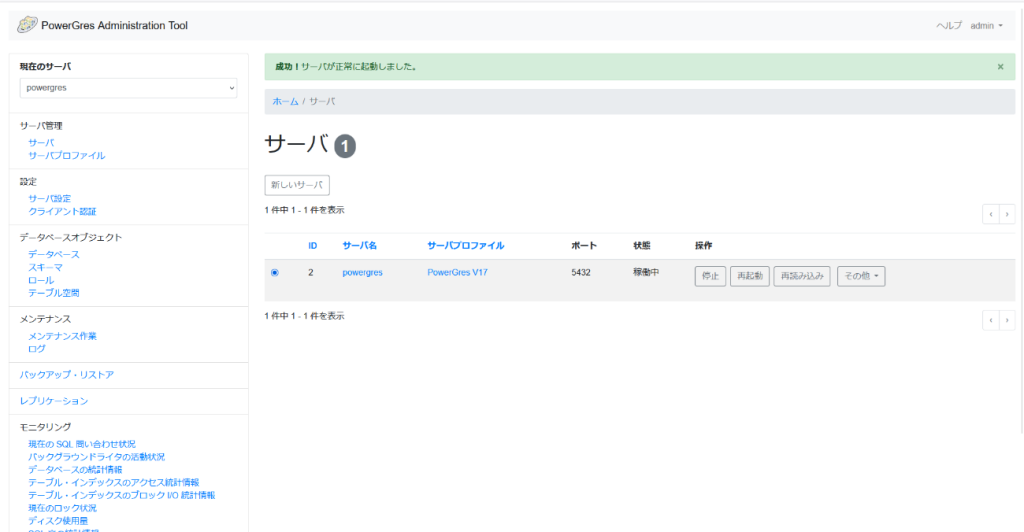
Task: Click the server count badge 1
Action: [345, 146]
